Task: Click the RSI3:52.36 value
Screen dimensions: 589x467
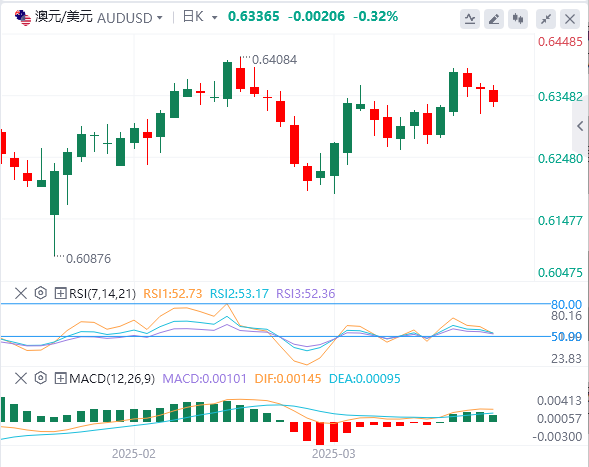Action: click(305, 293)
